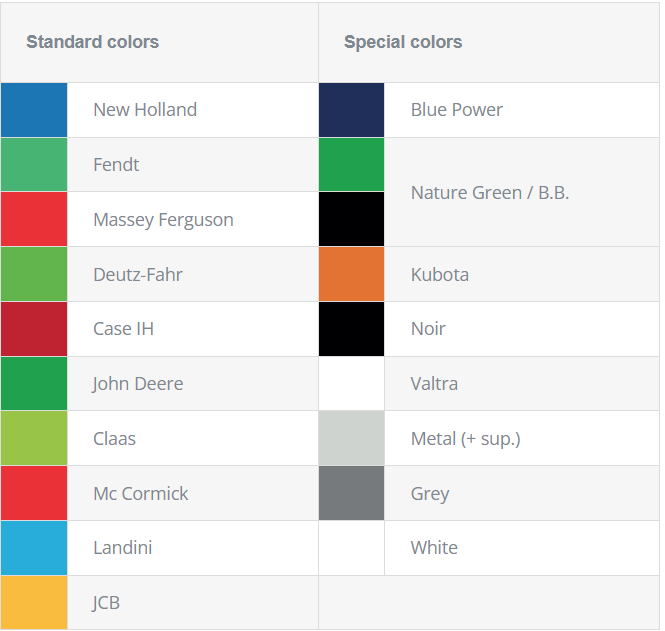Click the White color label
Viewport: 665px width, 631px height.
click(x=434, y=548)
